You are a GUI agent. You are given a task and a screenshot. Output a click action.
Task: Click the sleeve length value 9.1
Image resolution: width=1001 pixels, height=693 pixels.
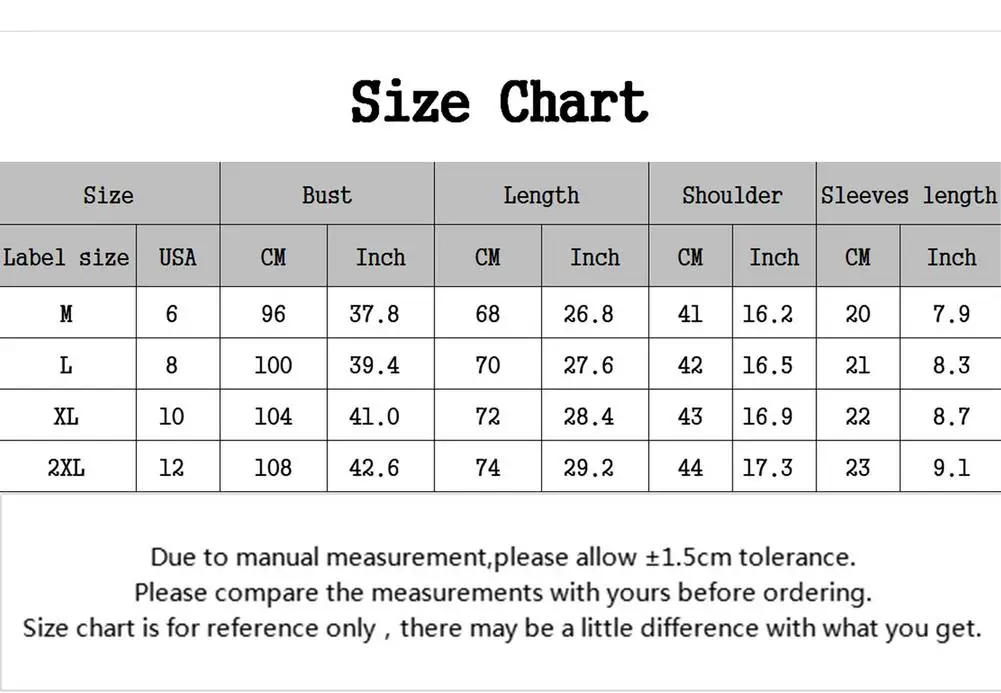click(951, 467)
